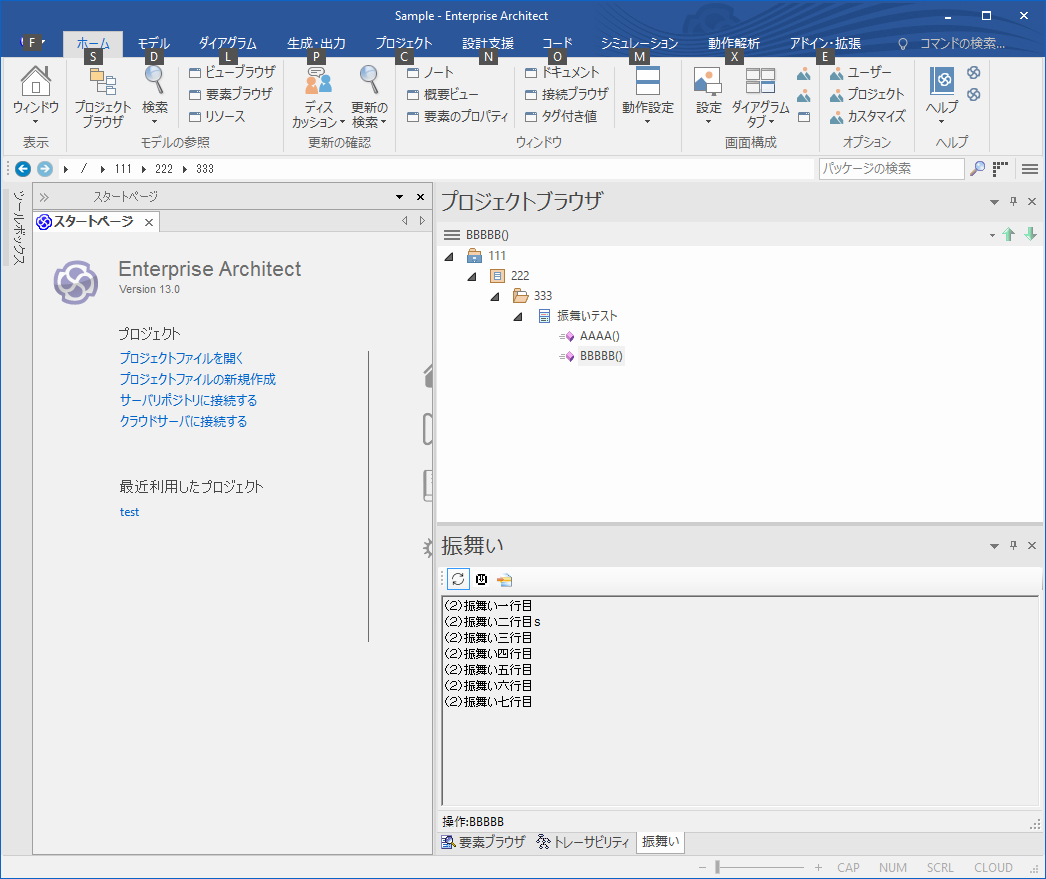Image resolution: width=1046 pixels, height=879 pixels.
Task: Open the Project Browser hamburger menu icon
Action: point(452,235)
